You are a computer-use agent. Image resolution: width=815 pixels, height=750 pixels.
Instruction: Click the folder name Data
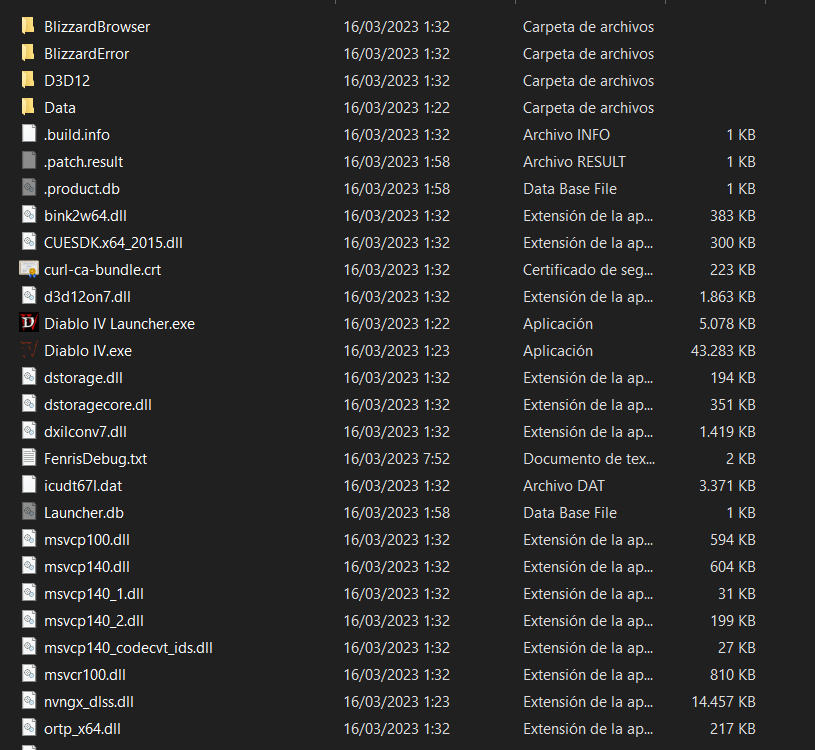[x=60, y=108]
